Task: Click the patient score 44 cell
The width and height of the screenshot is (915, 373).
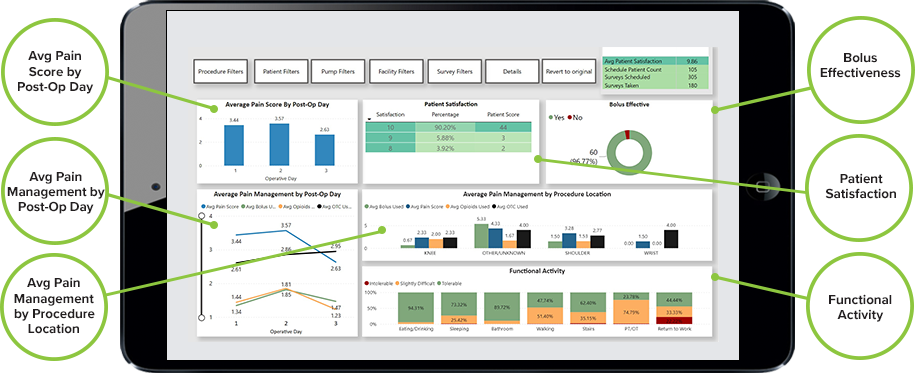Action: (x=502, y=127)
